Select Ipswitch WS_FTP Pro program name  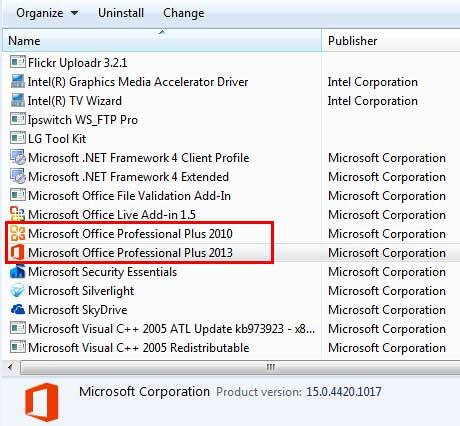pyautogui.click(x=83, y=120)
